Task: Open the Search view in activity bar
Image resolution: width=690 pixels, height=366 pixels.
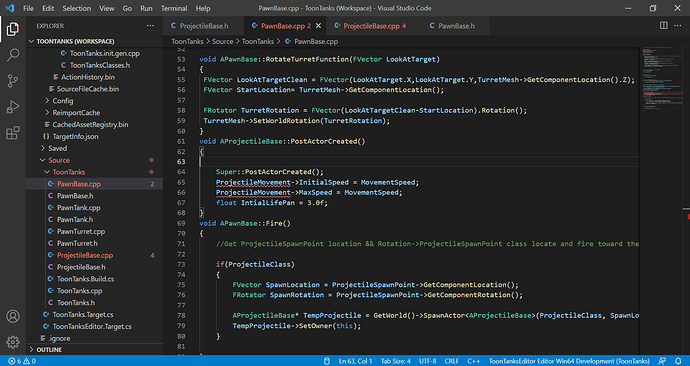Action: [13, 55]
